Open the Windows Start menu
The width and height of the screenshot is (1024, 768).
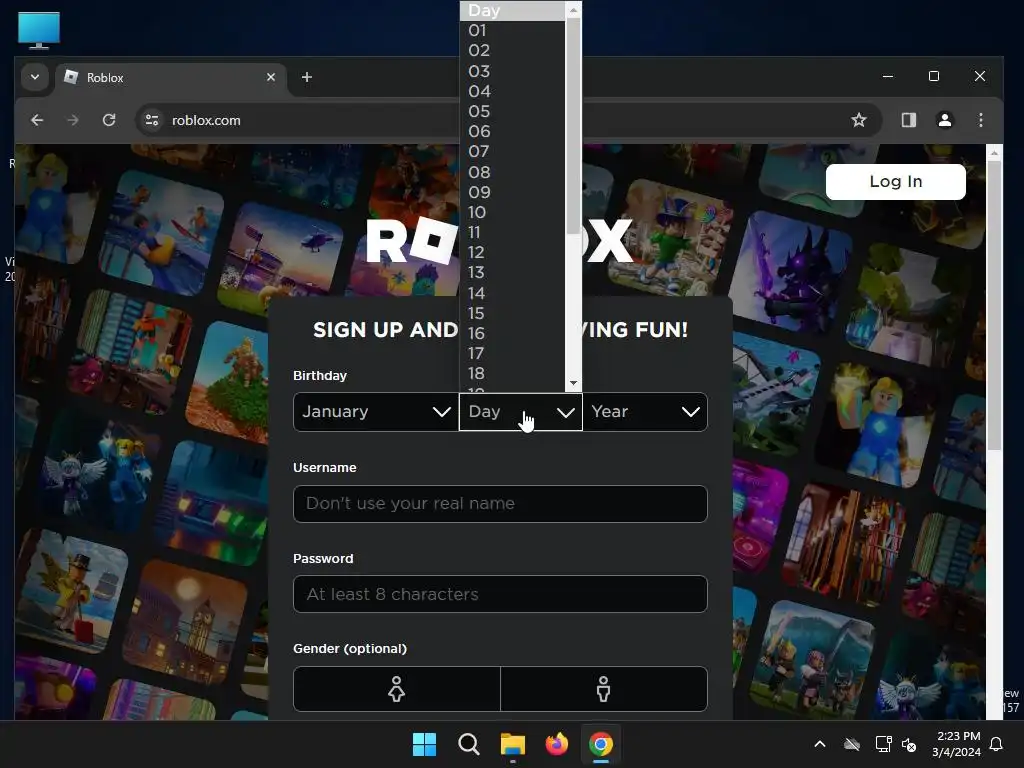(x=424, y=744)
